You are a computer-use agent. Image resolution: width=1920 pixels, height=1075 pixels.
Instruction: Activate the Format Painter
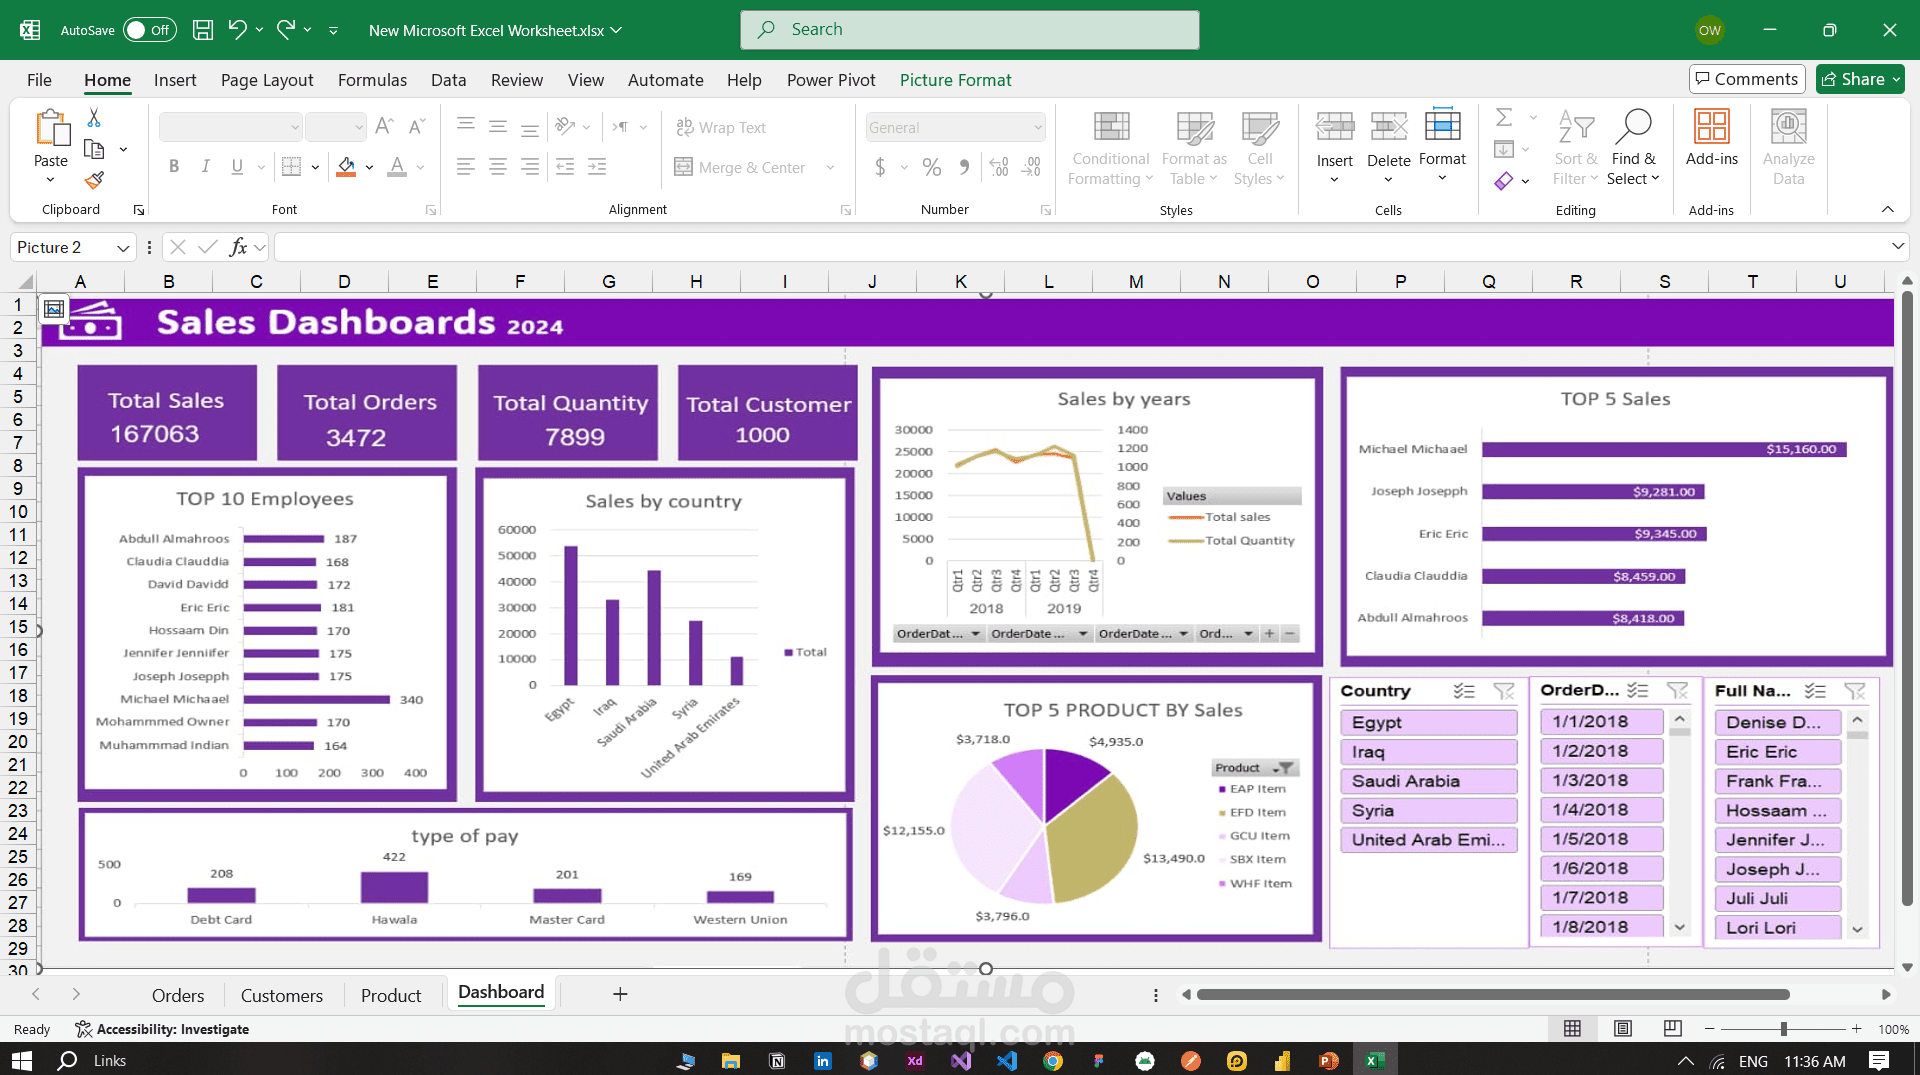point(95,180)
